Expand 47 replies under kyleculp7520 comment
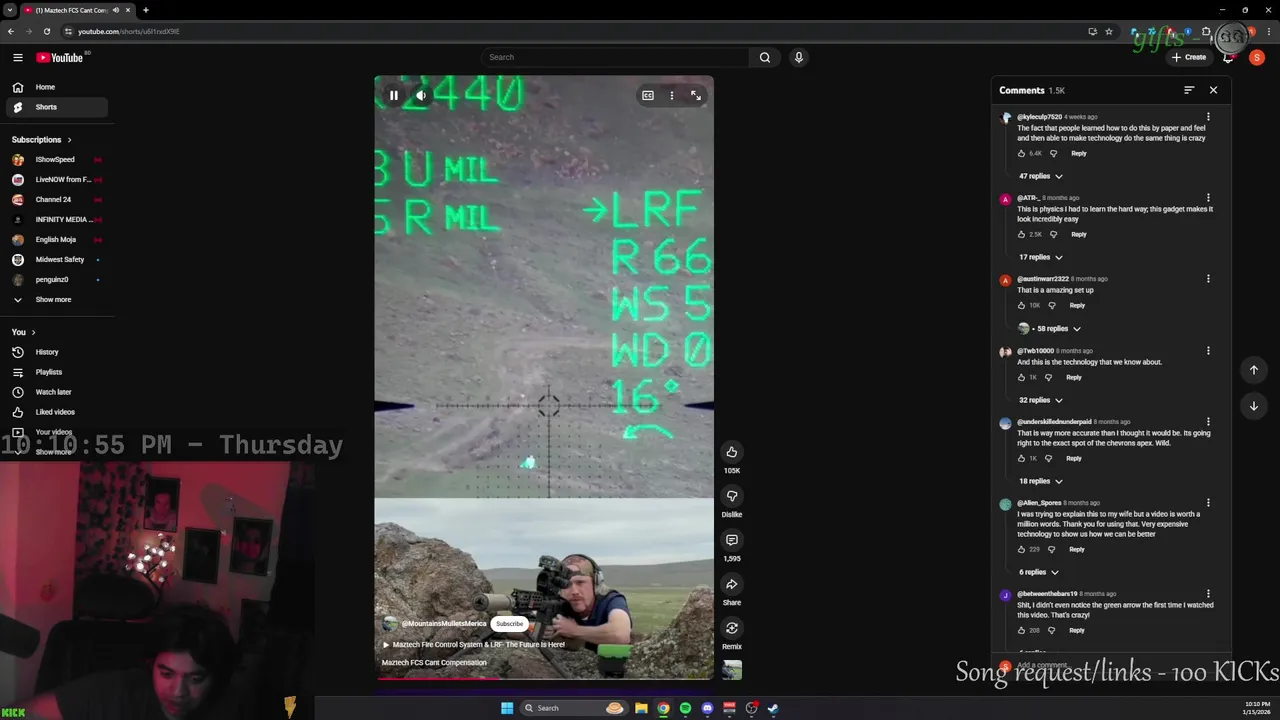 click(x=1040, y=176)
